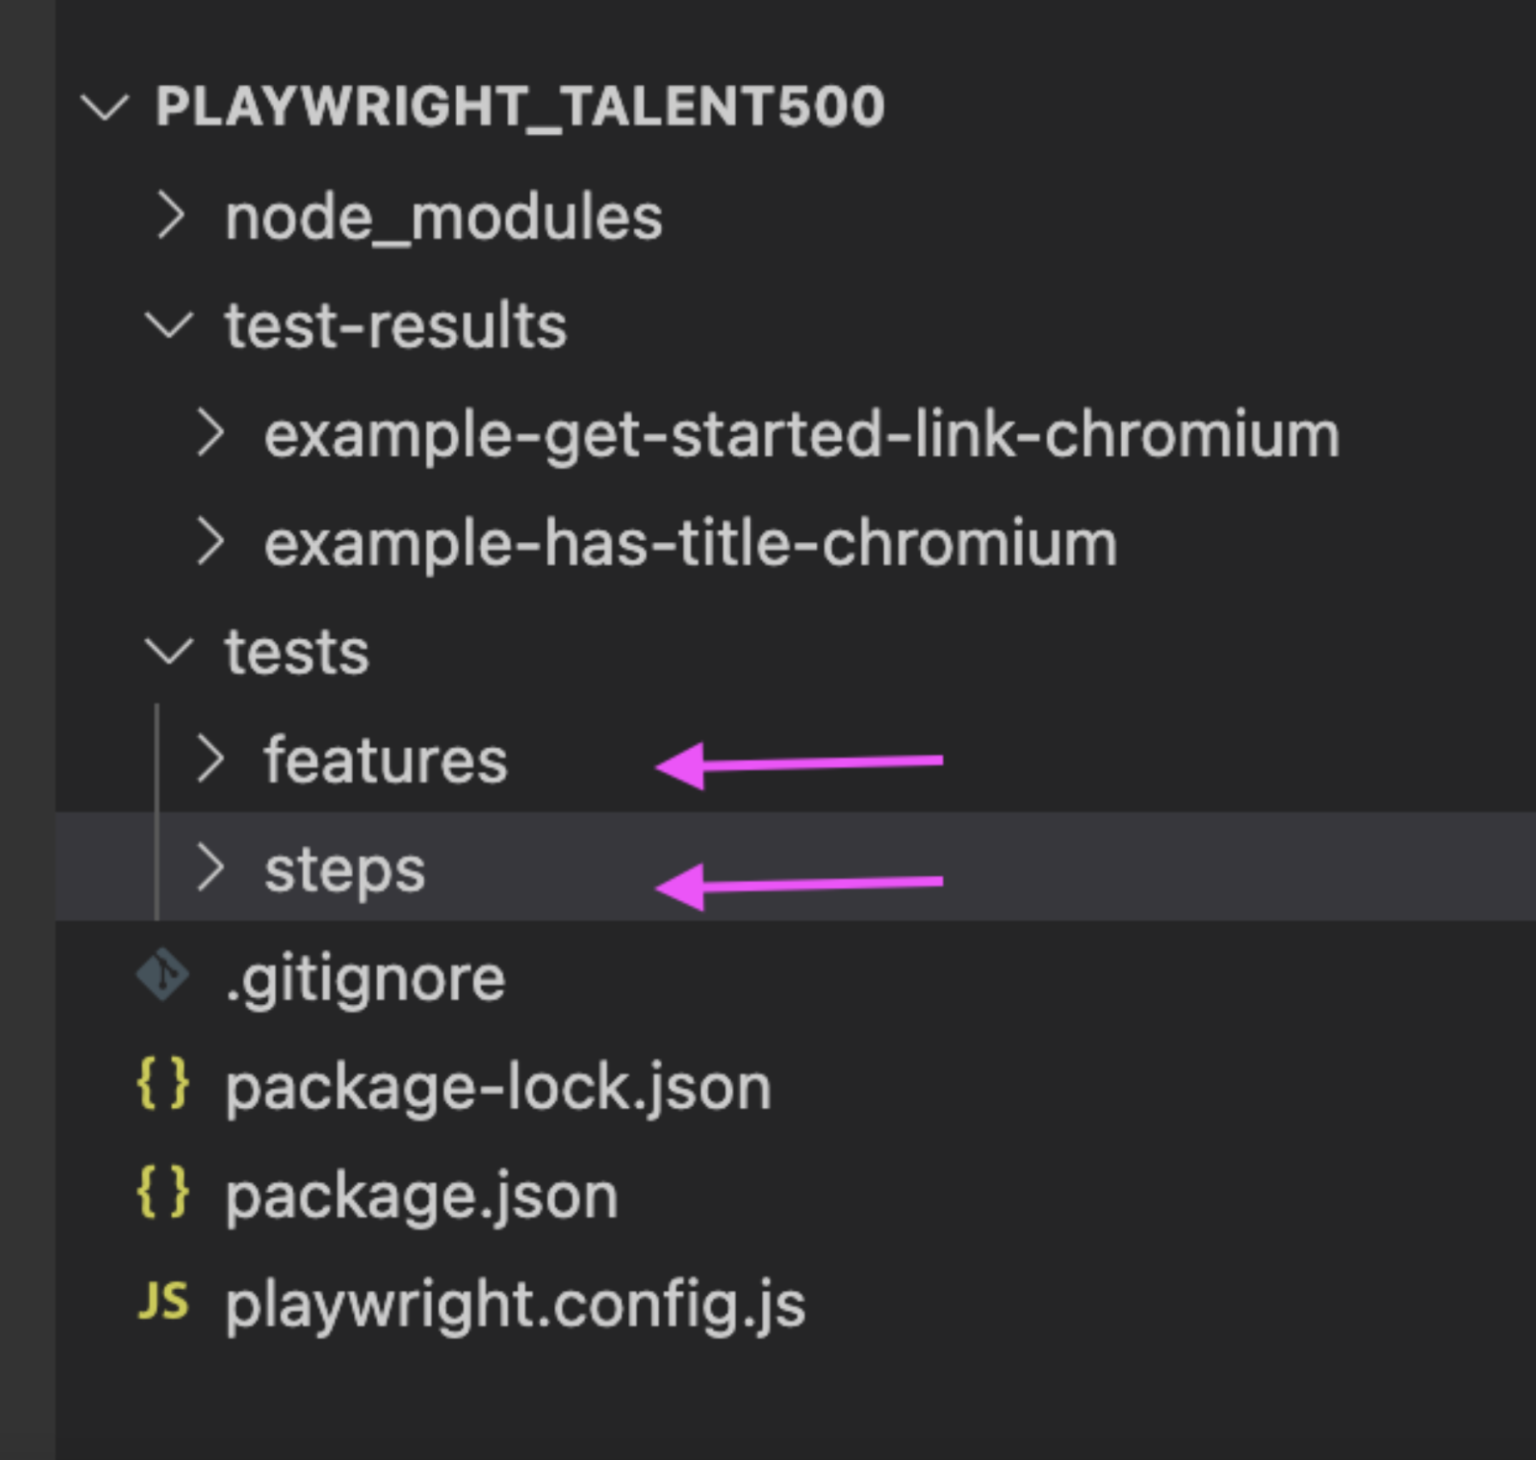The width and height of the screenshot is (1536, 1460).
Task: Collapse the PLAYWRIGHT_TALENT500 root folder
Action: coord(105,107)
